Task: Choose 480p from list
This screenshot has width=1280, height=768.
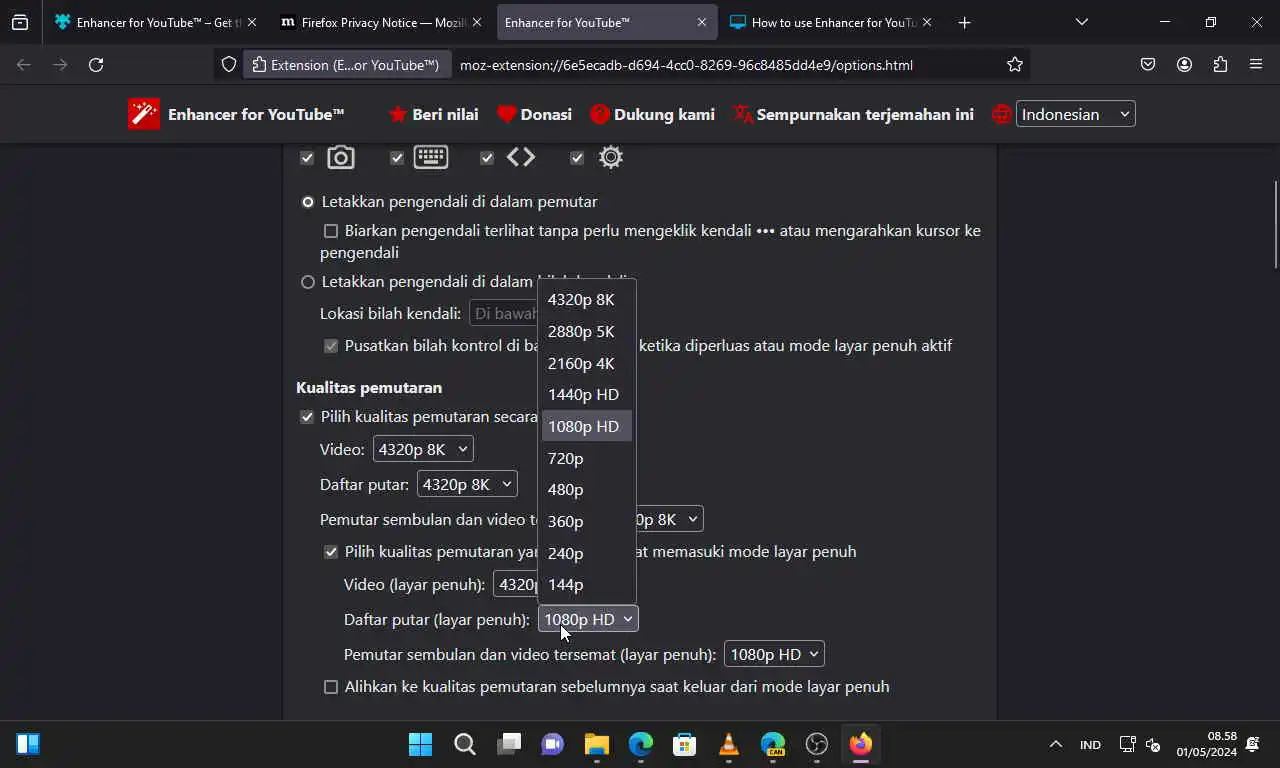Action: coord(587,489)
